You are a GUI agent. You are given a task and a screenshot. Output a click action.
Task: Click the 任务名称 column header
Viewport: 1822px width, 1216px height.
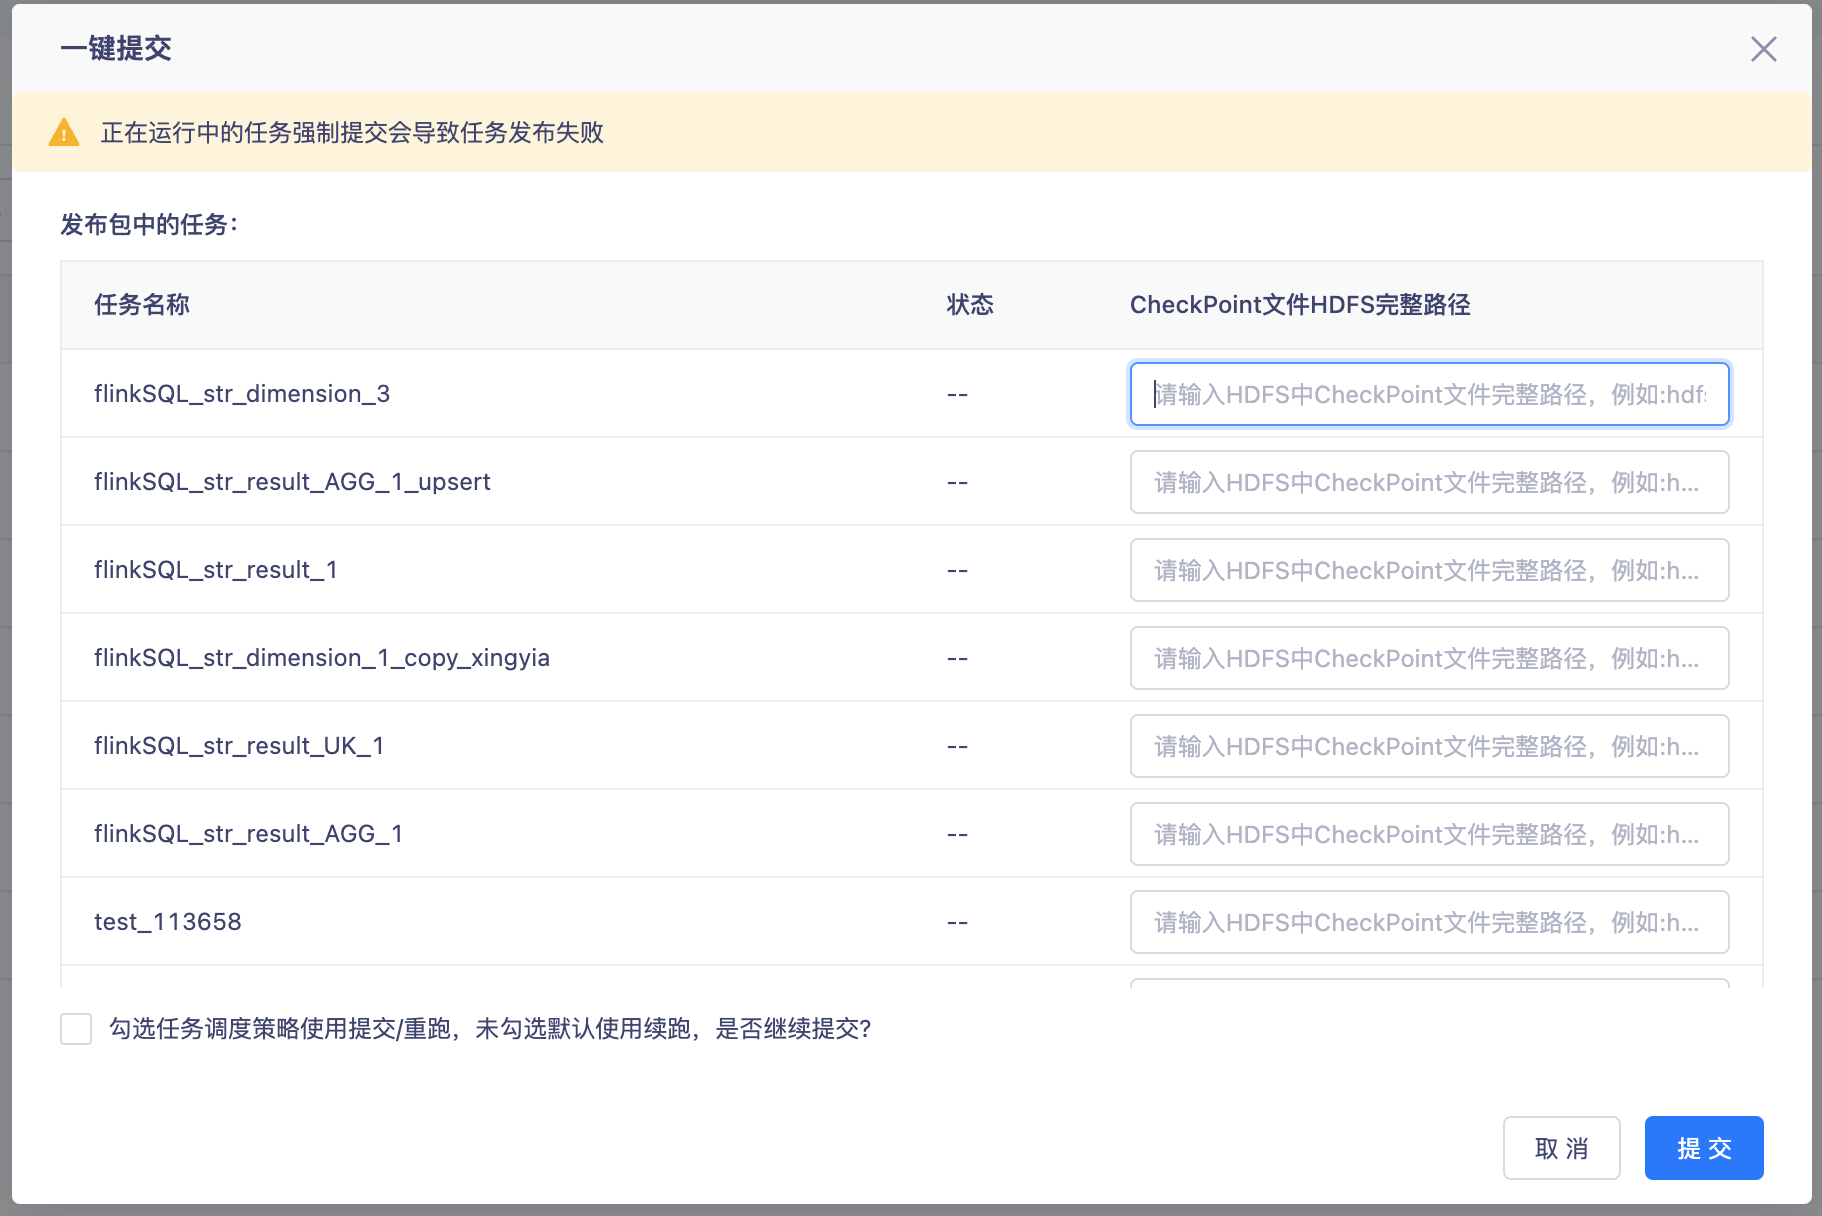pos(142,305)
